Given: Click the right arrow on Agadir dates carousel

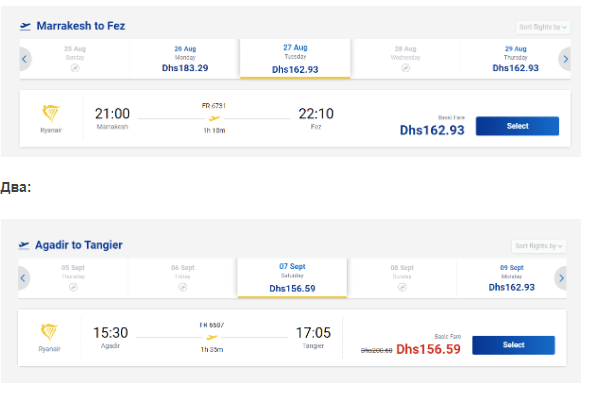Looking at the screenshot, I should (561, 278).
